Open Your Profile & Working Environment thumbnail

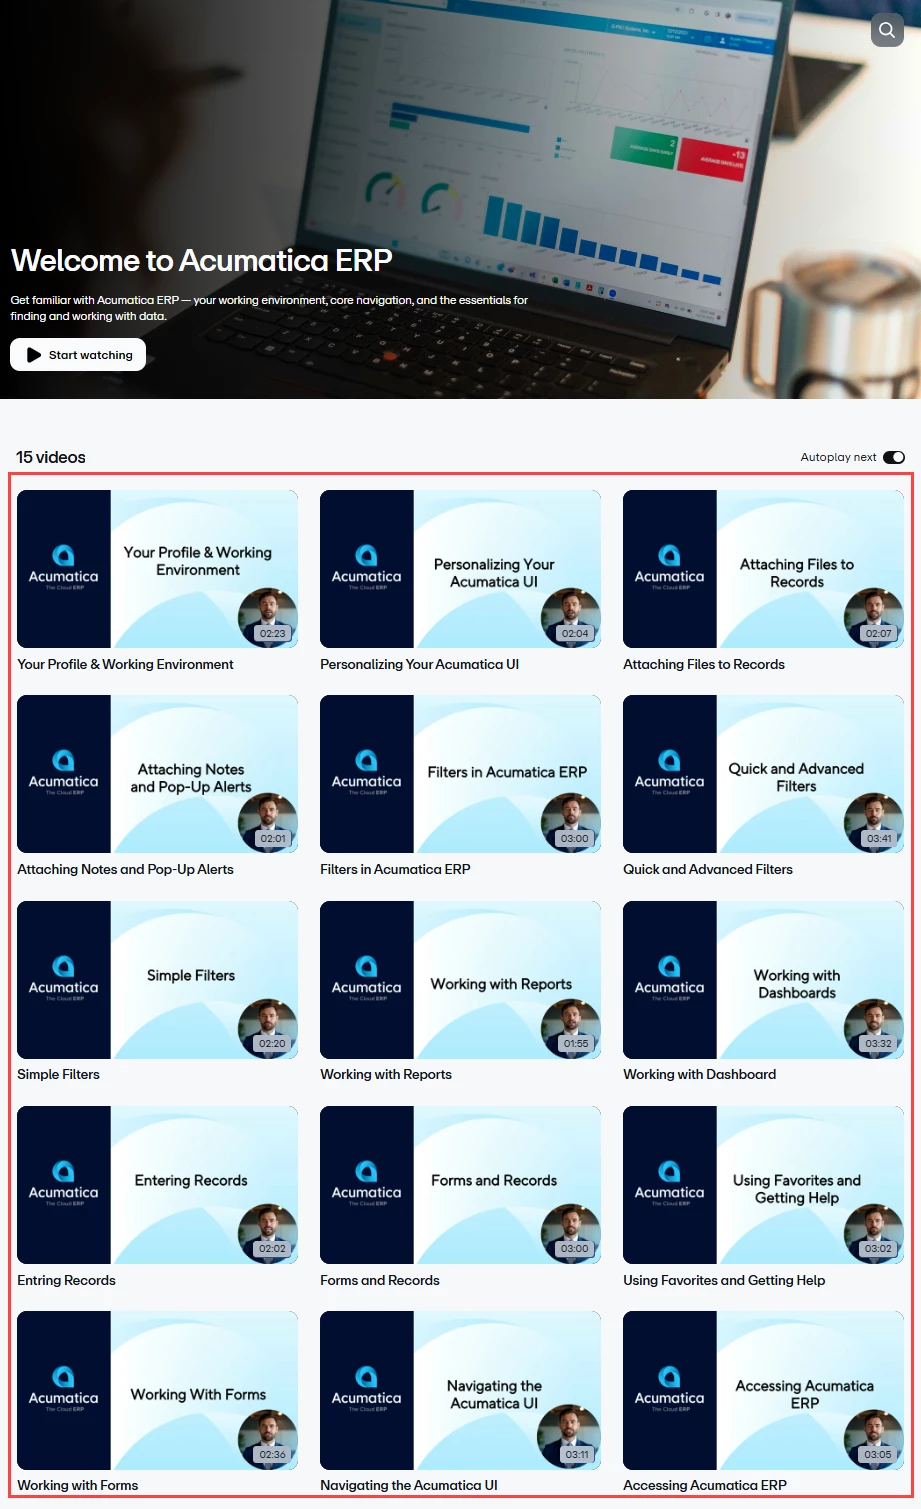click(x=157, y=569)
